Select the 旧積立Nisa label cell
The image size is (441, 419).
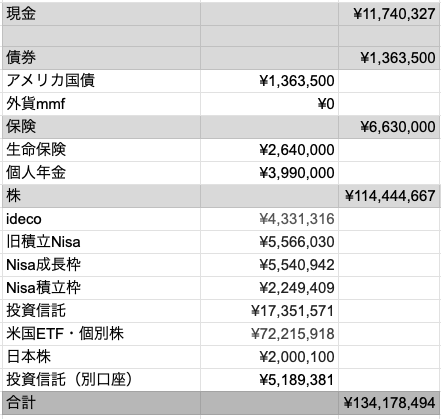[101, 242]
